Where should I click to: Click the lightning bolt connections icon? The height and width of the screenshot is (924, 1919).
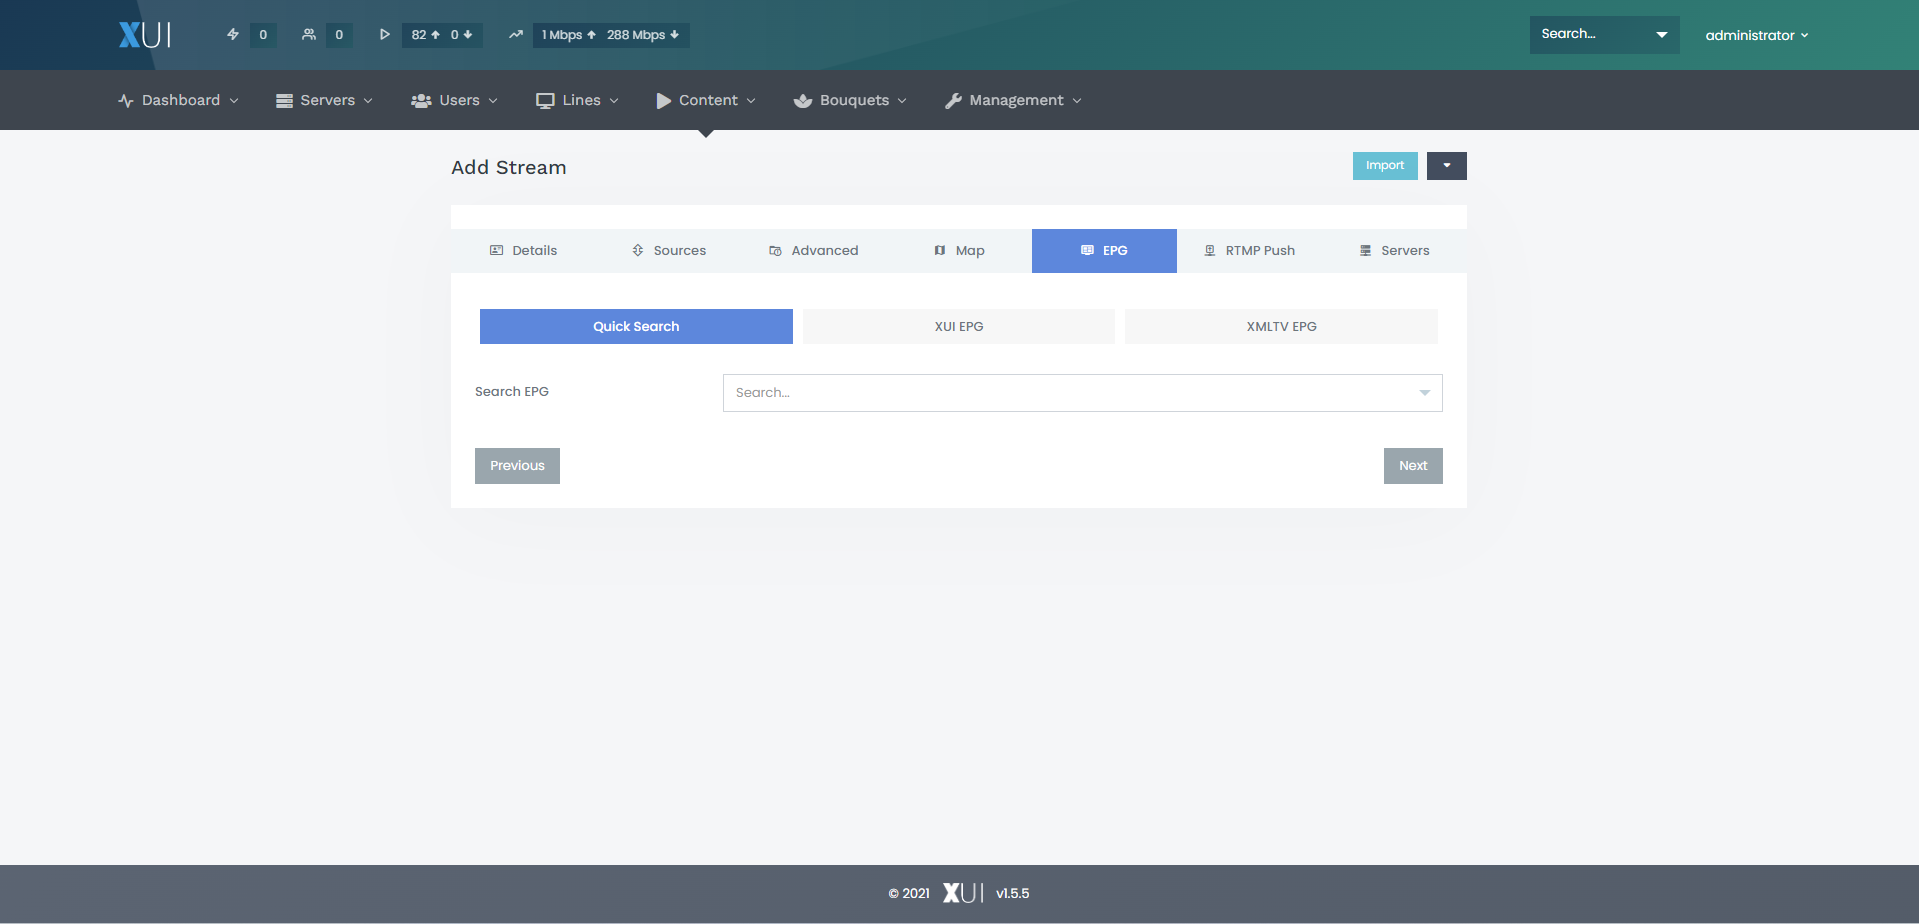pyautogui.click(x=233, y=34)
